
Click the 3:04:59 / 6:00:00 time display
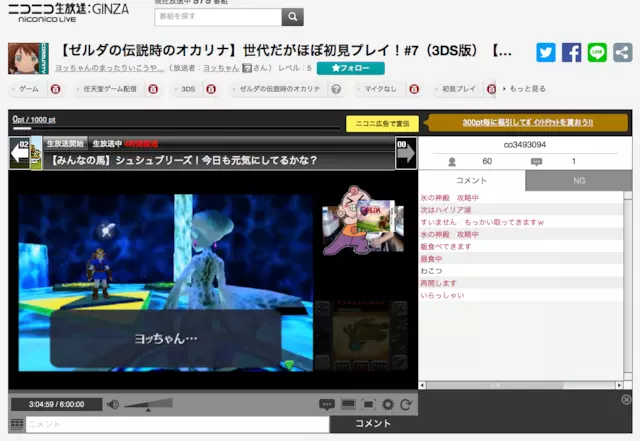click(56, 404)
